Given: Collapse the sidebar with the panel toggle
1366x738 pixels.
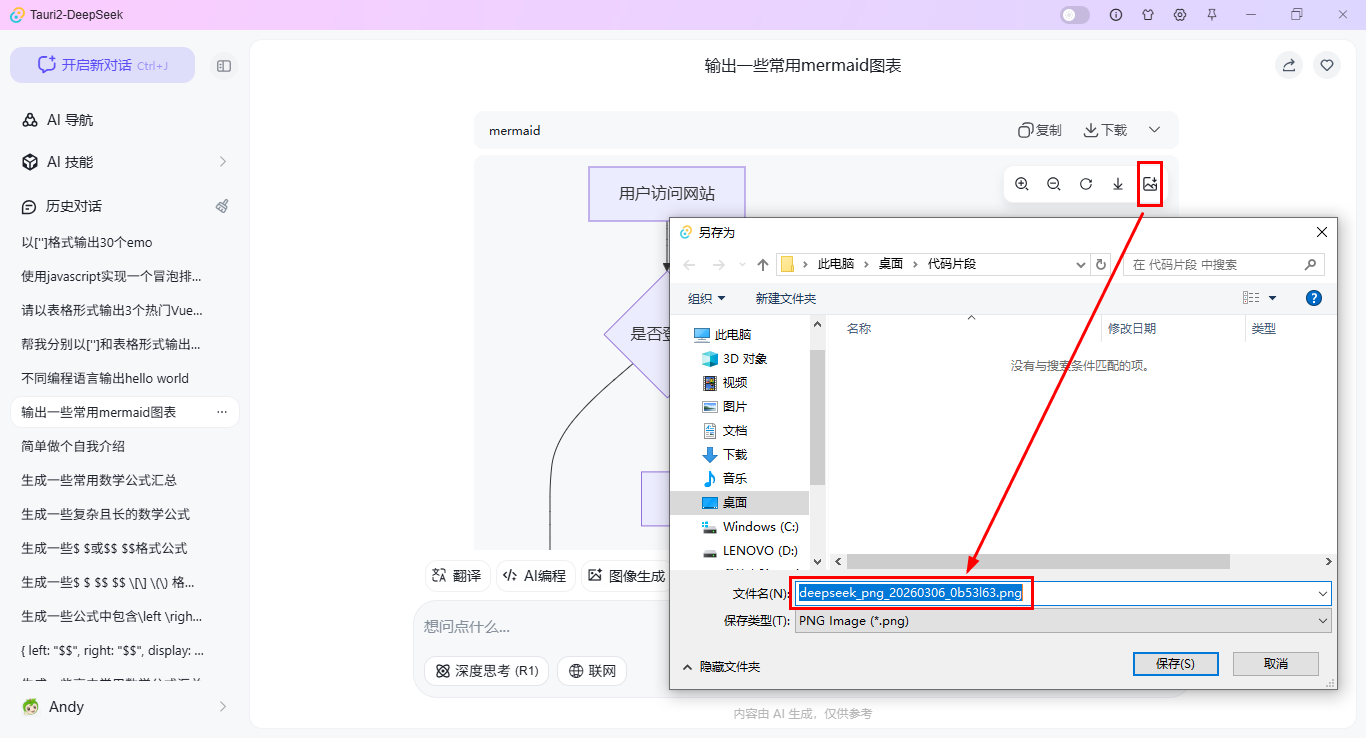Looking at the screenshot, I should point(224,65).
